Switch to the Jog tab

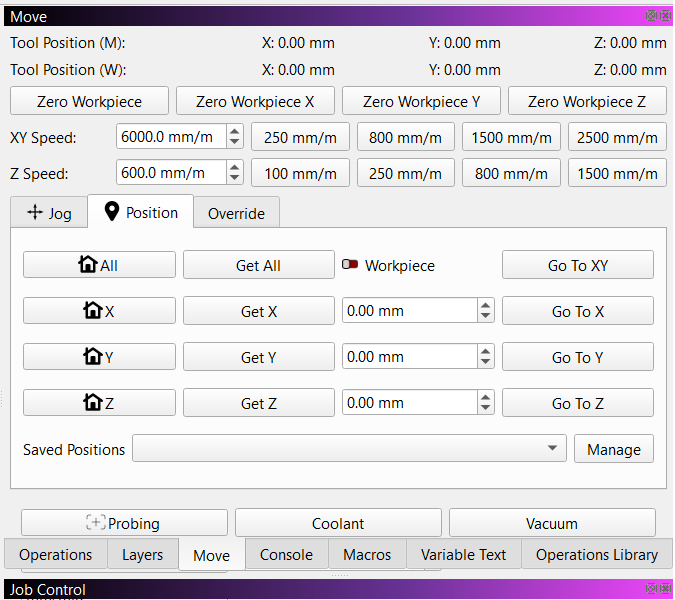[49, 213]
